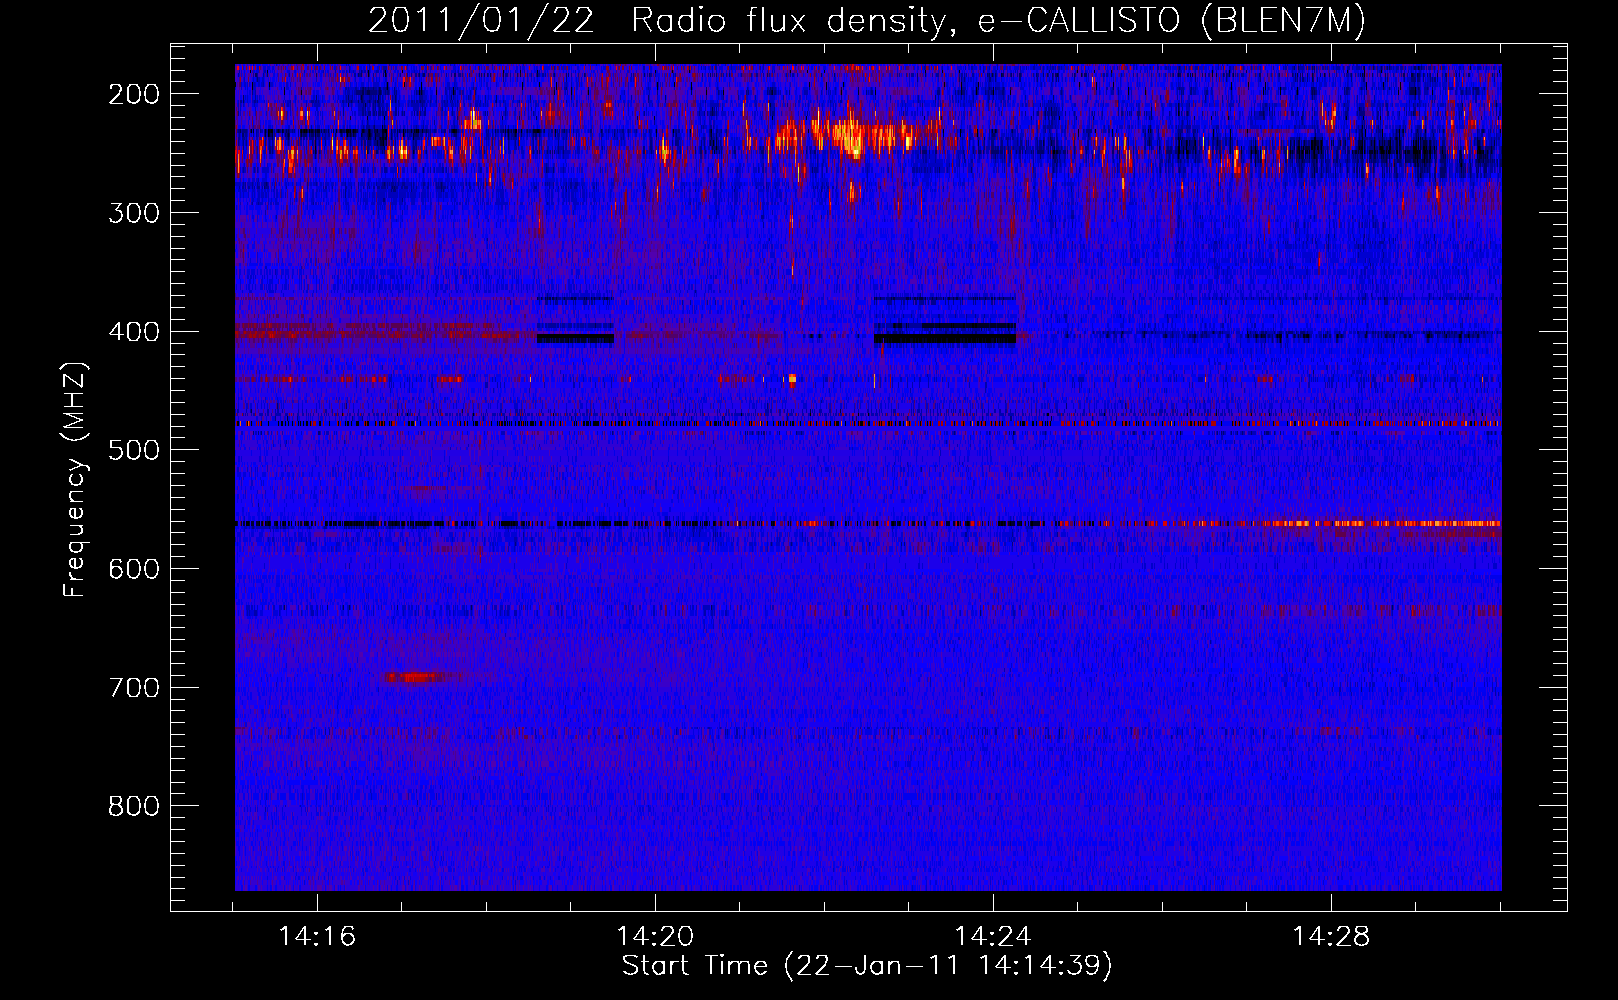Screen dimensions: 1618x1000
Task: Click the 500 frequency tick label
Action: [133, 450]
